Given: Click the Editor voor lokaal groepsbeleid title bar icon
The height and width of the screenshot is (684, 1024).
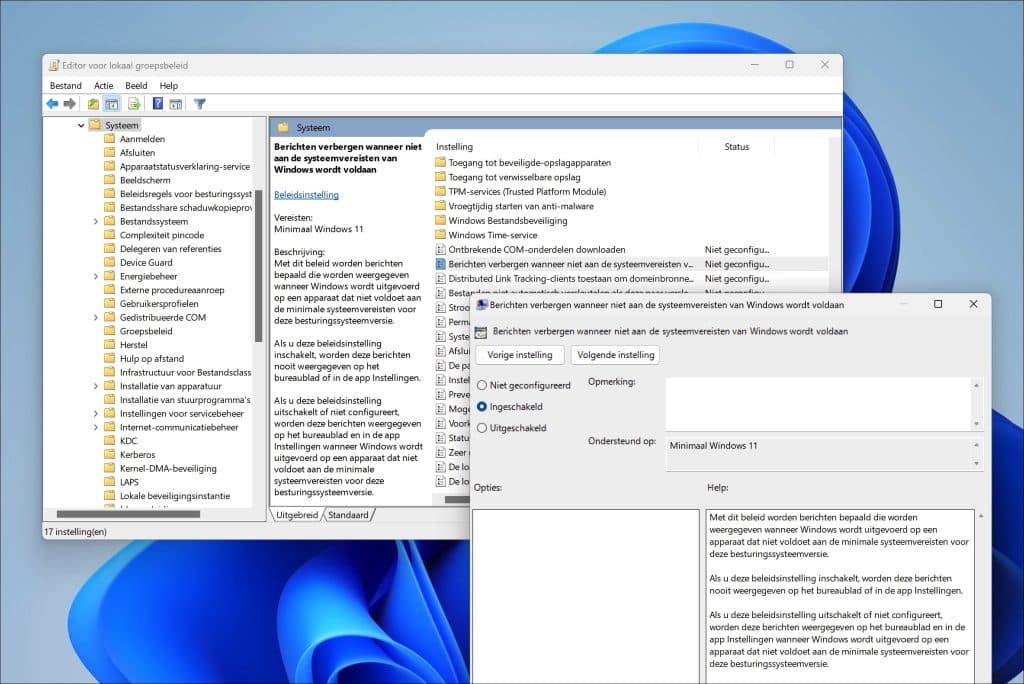Looking at the screenshot, I should [x=54, y=65].
